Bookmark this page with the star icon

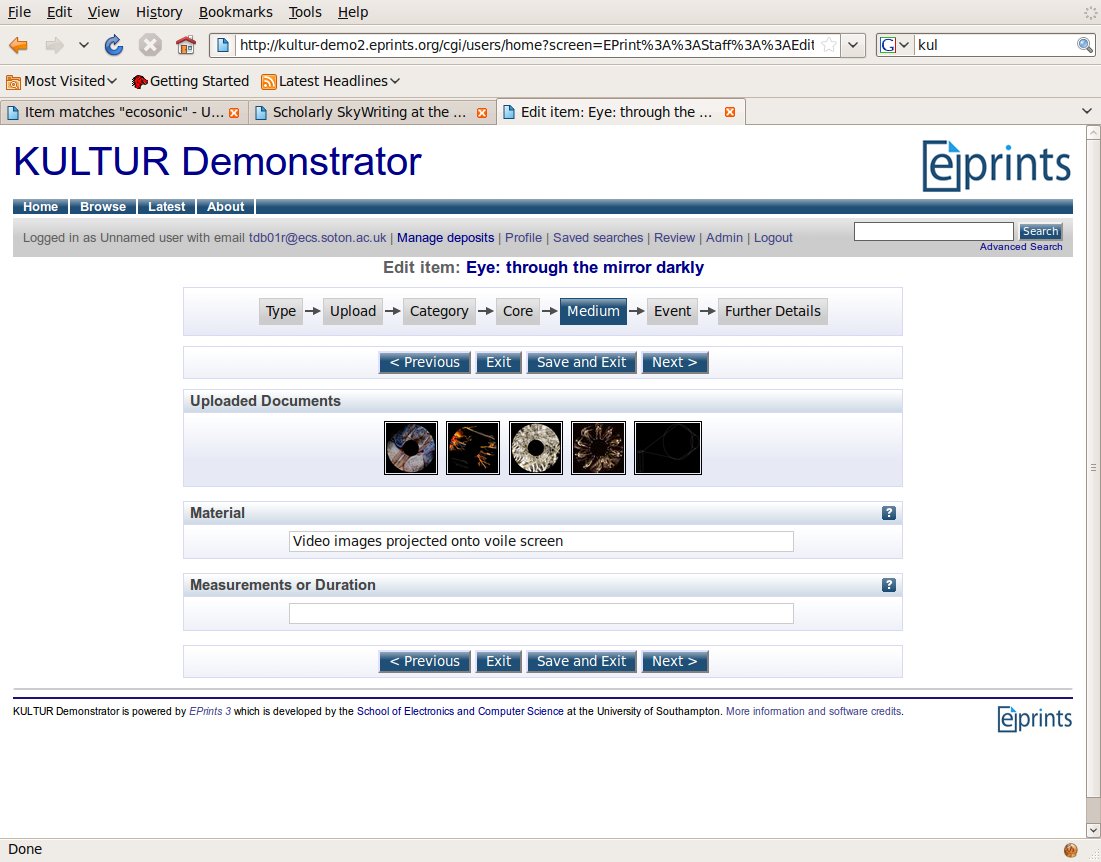(828, 45)
